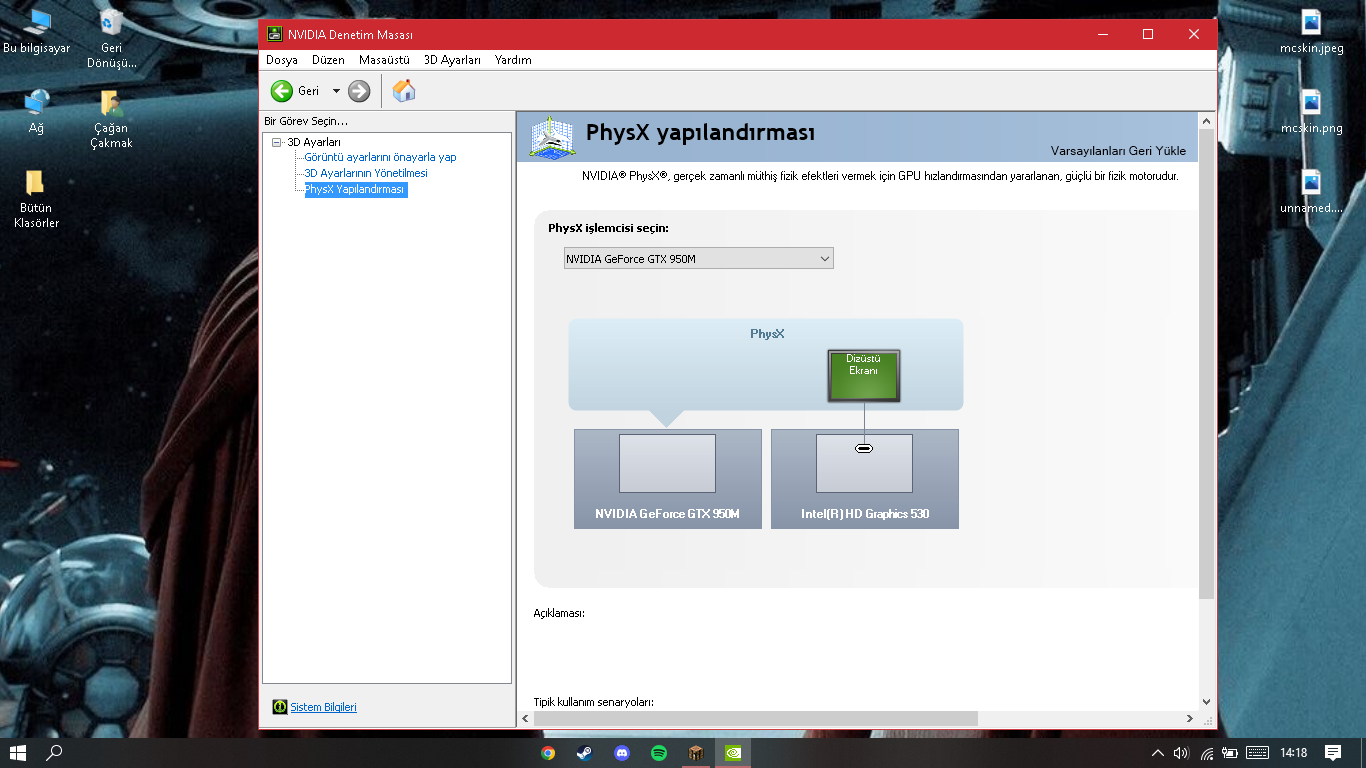The height and width of the screenshot is (768, 1366).
Task: Open the volume control in system tray
Action: [1181, 753]
